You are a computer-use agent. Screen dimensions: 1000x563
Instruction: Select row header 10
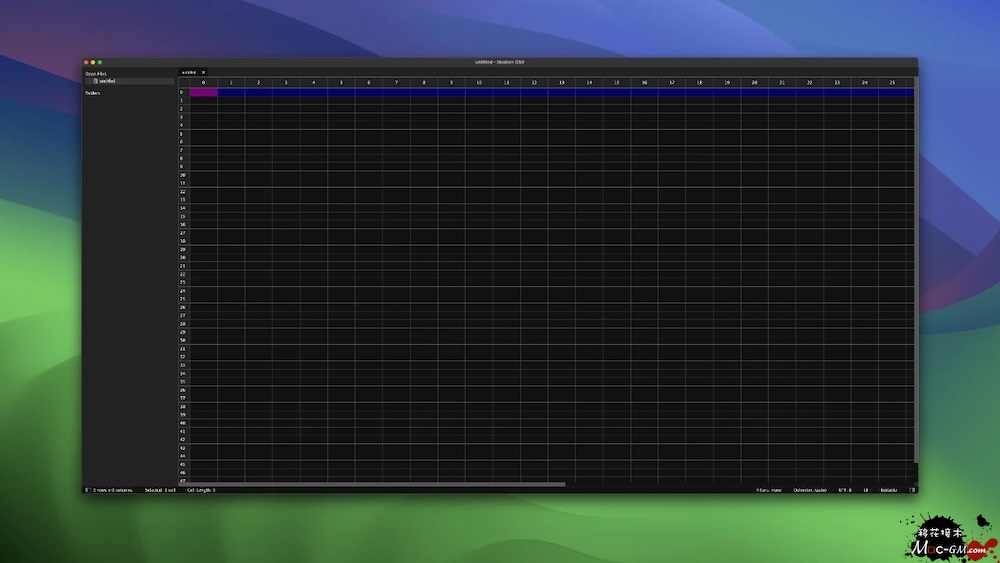click(x=183, y=175)
